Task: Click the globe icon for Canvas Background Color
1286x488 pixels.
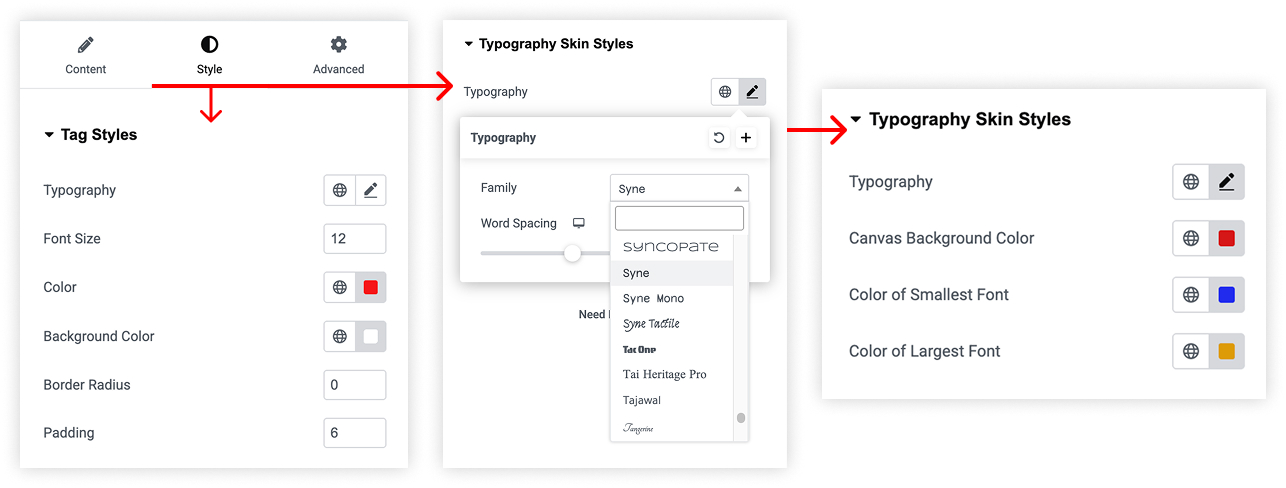Action: pyautogui.click(x=1190, y=238)
